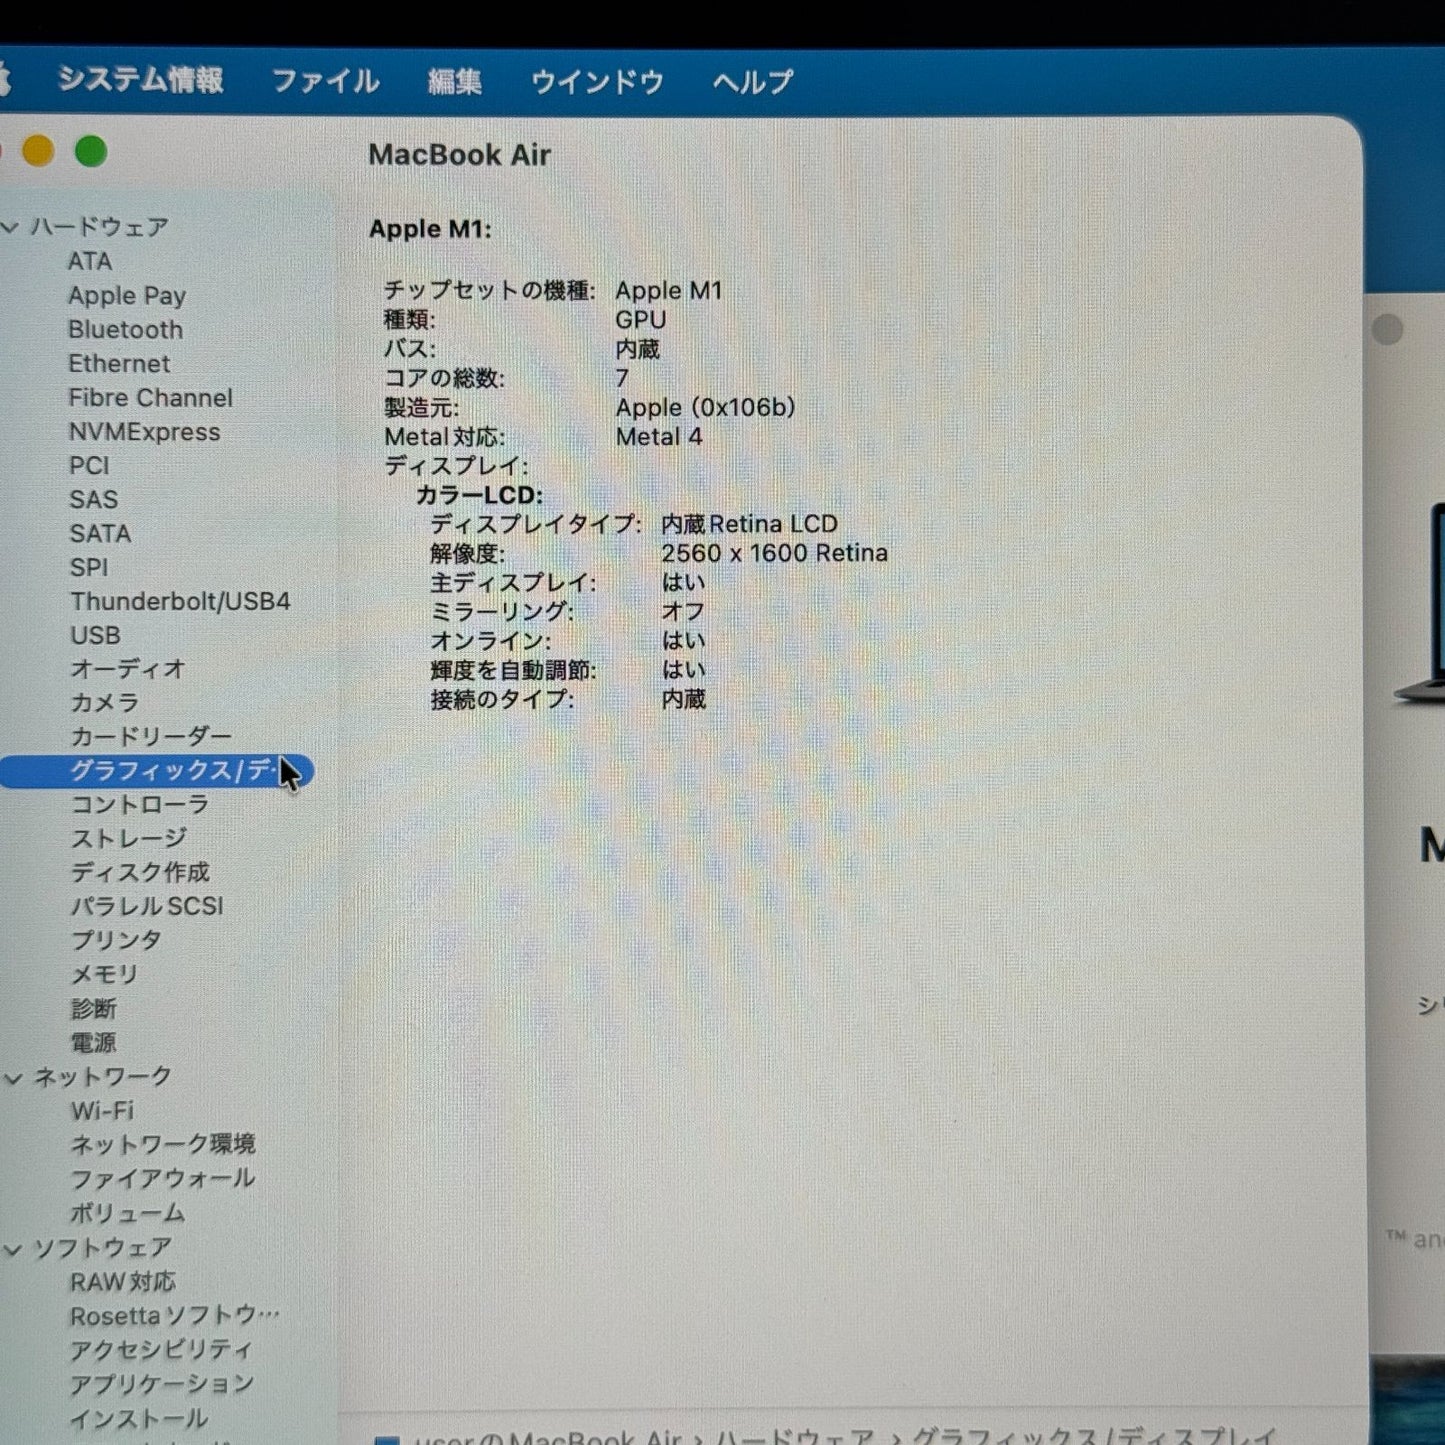Collapse the ハードウェア section
Viewport: 1445px width, 1445px height.
pyautogui.click(x=11, y=228)
